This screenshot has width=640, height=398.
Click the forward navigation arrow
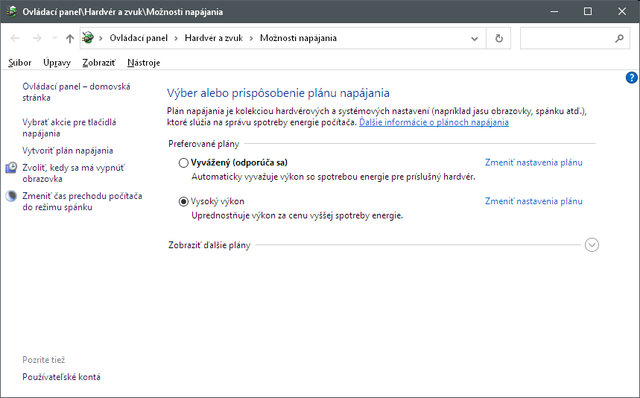pyautogui.click(x=37, y=38)
